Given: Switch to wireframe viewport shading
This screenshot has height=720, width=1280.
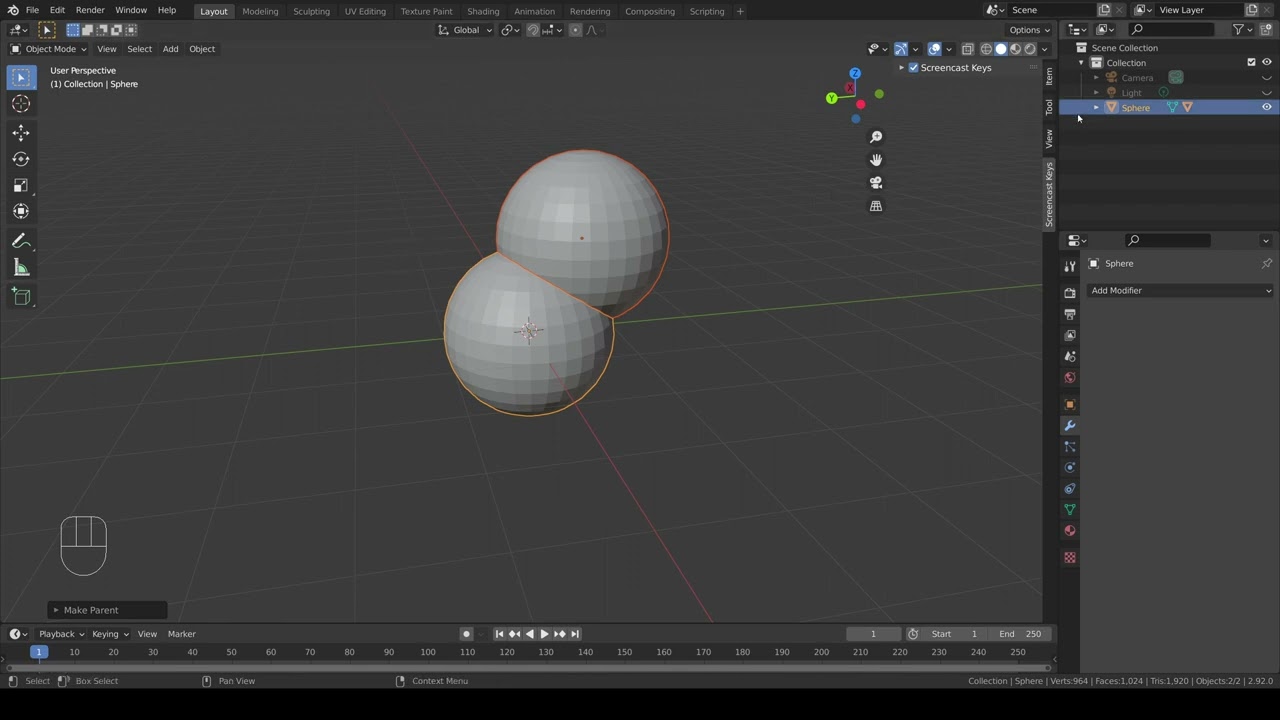Looking at the screenshot, I should tap(986, 49).
